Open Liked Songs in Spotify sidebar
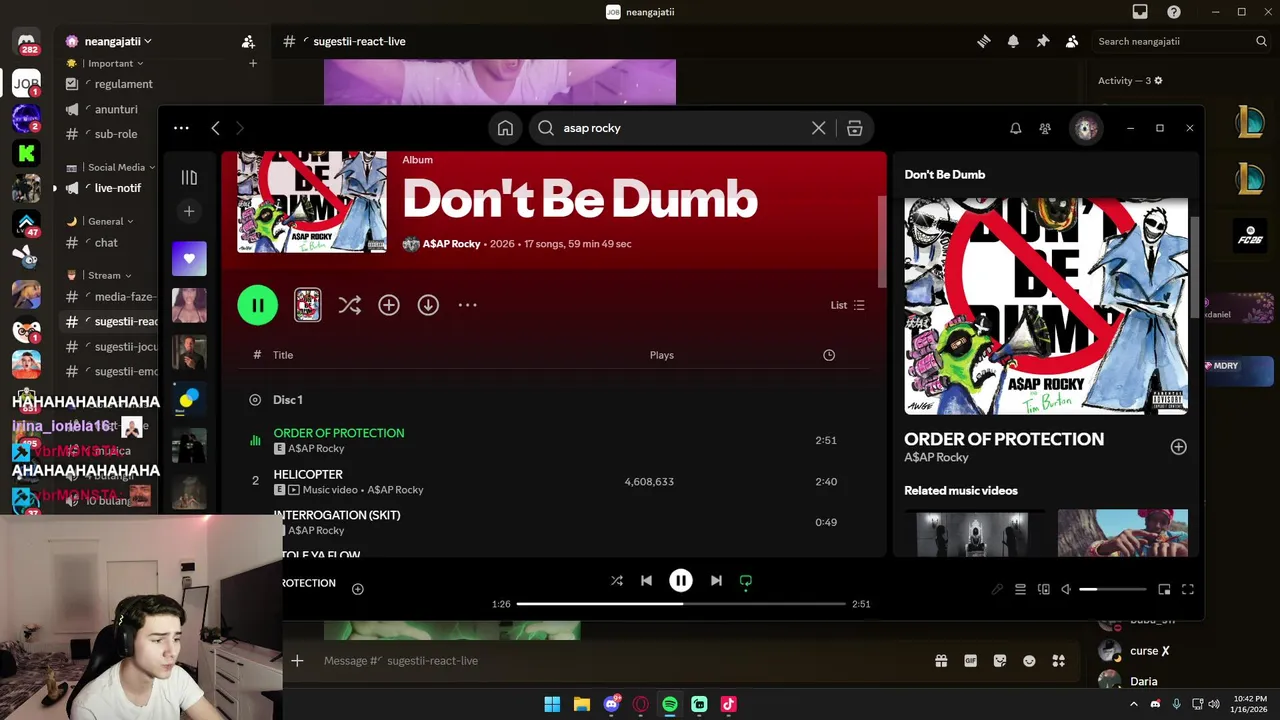The width and height of the screenshot is (1280, 720). pos(189,259)
